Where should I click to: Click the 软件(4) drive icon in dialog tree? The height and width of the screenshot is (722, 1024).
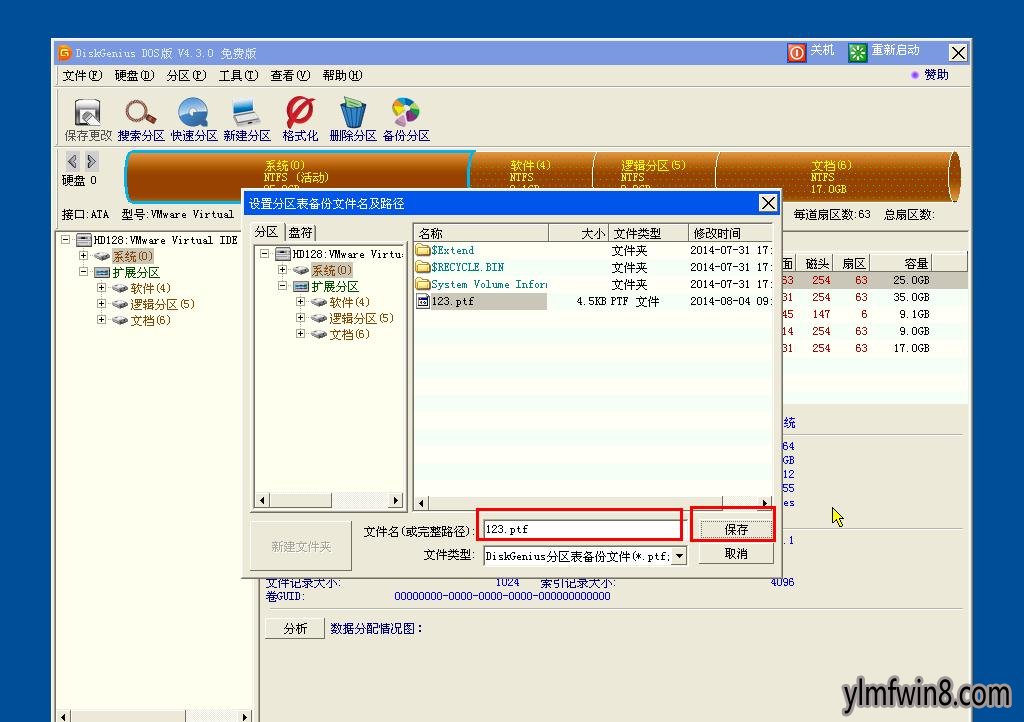[318, 302]
